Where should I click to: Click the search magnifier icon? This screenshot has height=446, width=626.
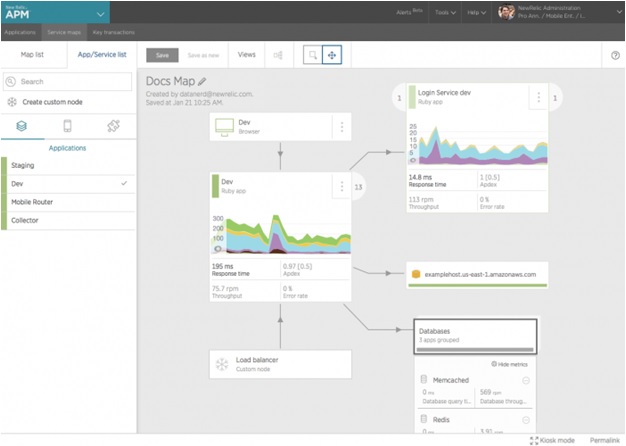pyautogui.click(x=11, y=81)
